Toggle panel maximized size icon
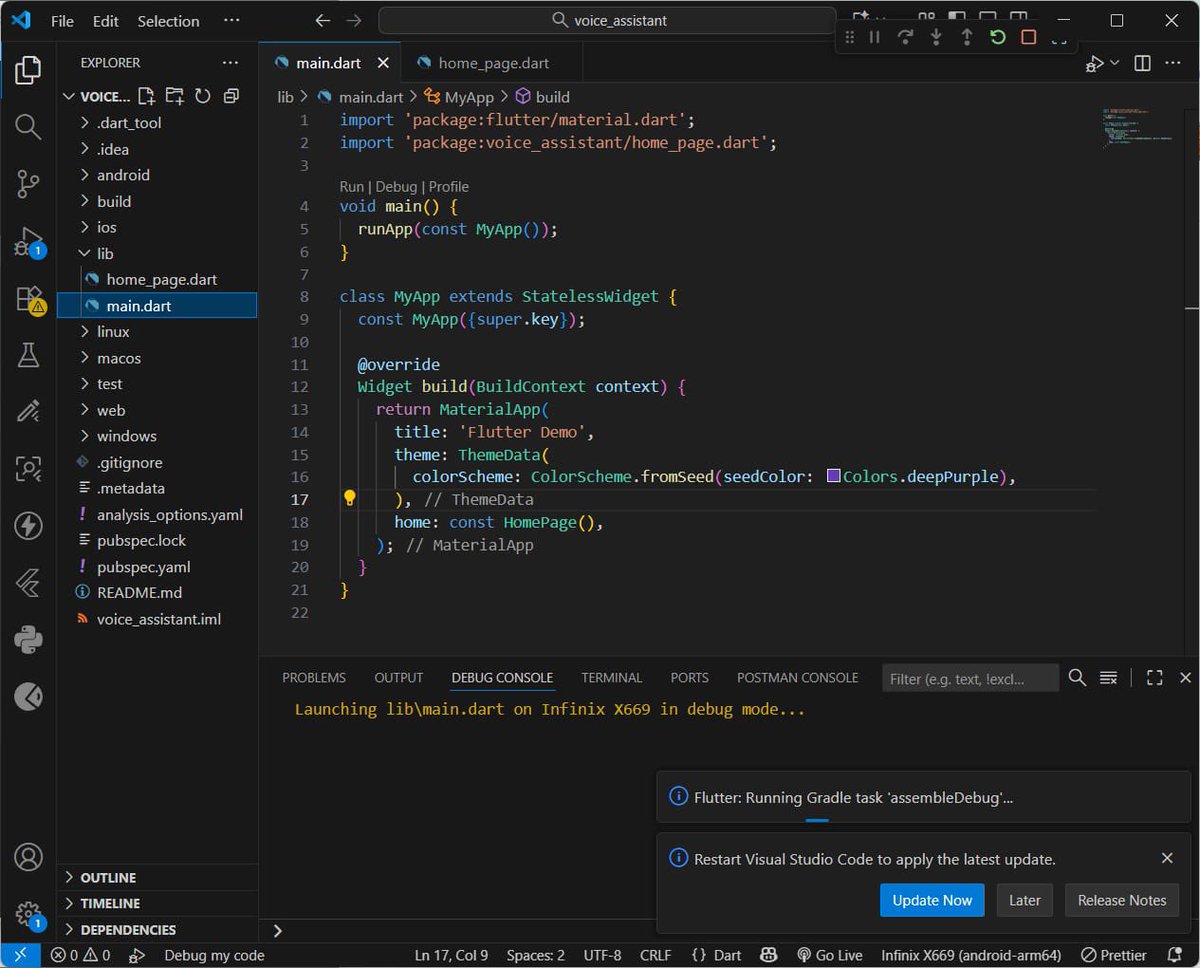The height and width of the screenshot is (968, 1200). pyautogui.click(x=1154, y=677)
